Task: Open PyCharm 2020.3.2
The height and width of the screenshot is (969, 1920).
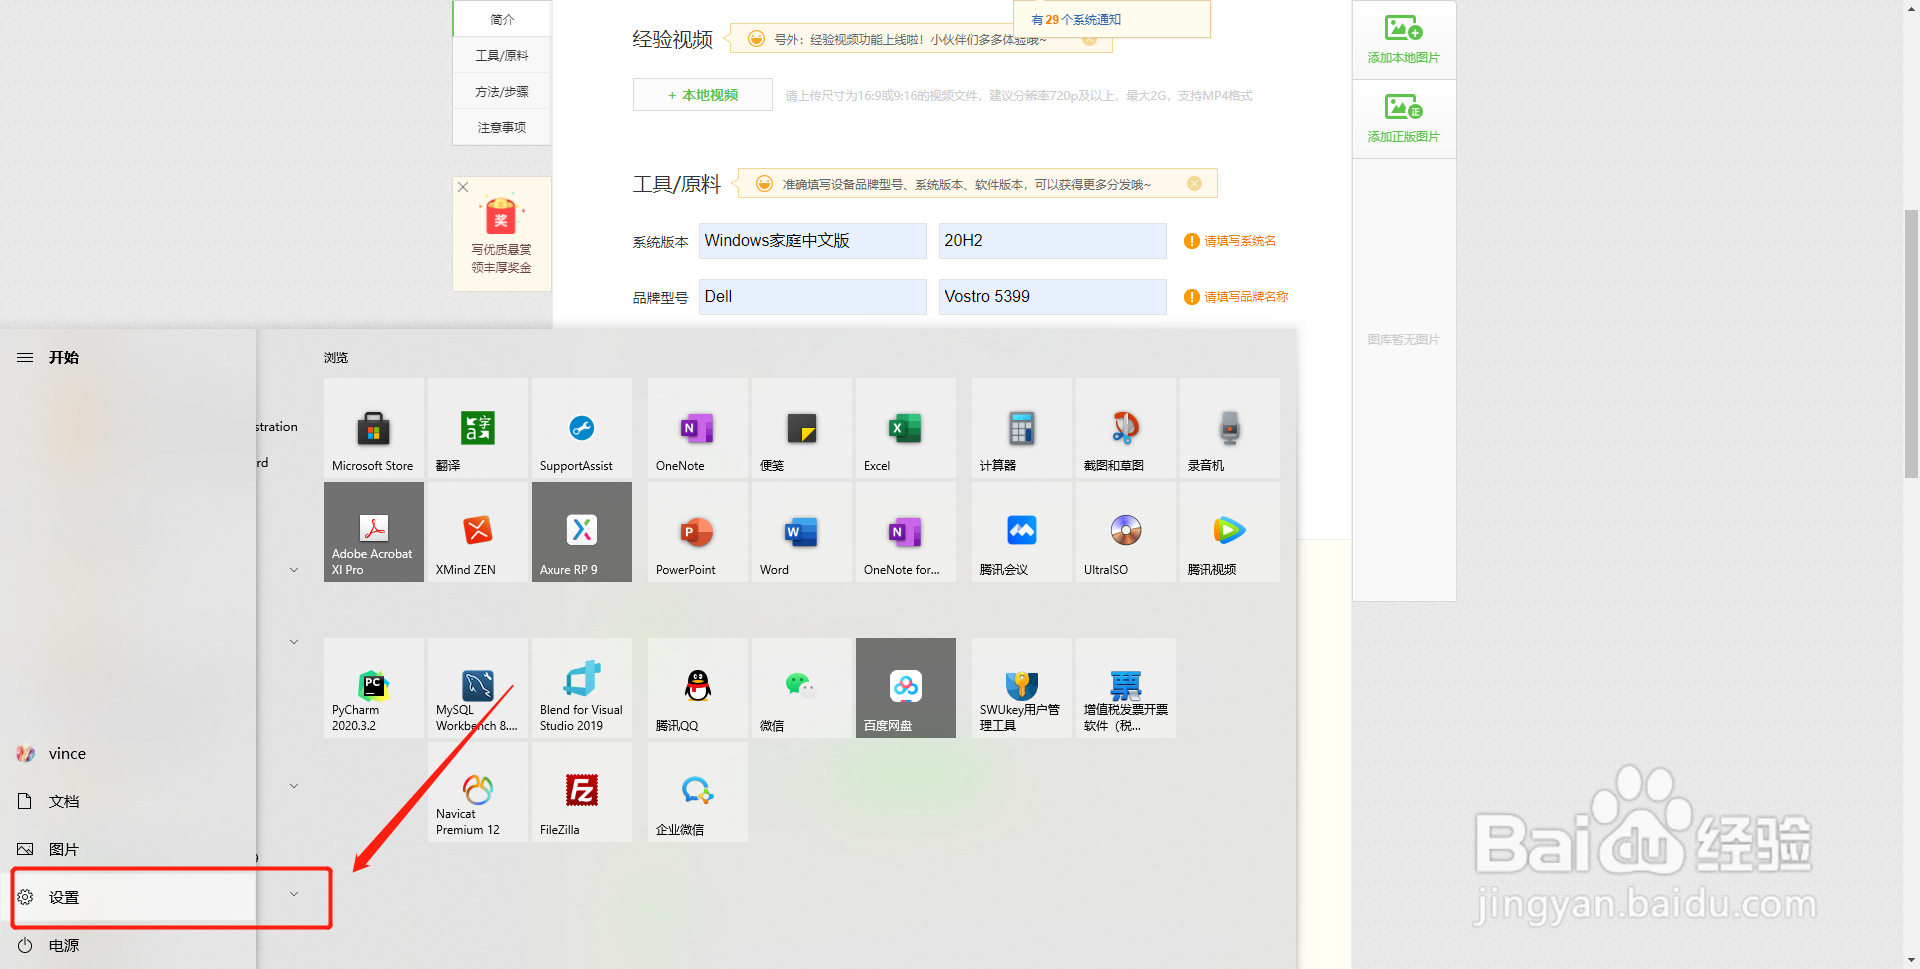Action: [x=373, y=687]
